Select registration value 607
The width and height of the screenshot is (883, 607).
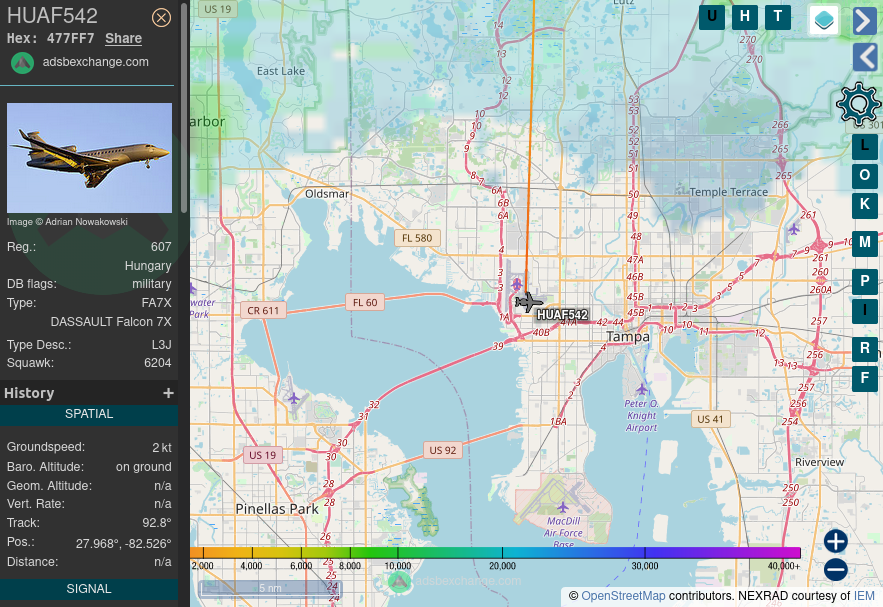(x=161, y=247)
